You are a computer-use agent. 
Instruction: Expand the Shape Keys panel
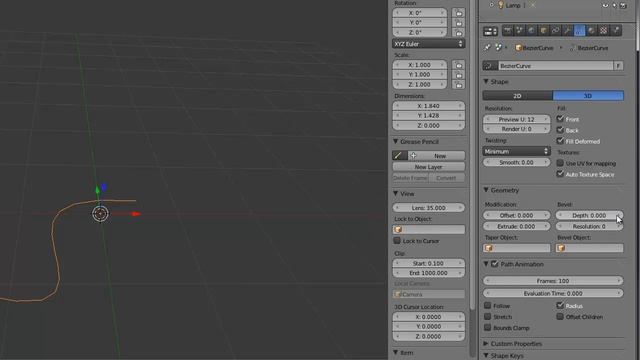486,356
